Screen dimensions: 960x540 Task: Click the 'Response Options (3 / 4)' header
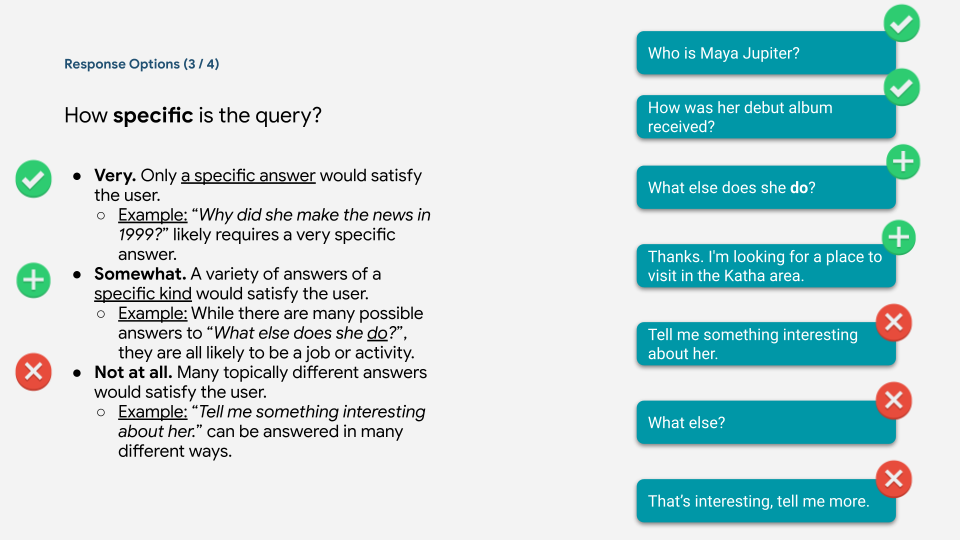pos(141,64)
